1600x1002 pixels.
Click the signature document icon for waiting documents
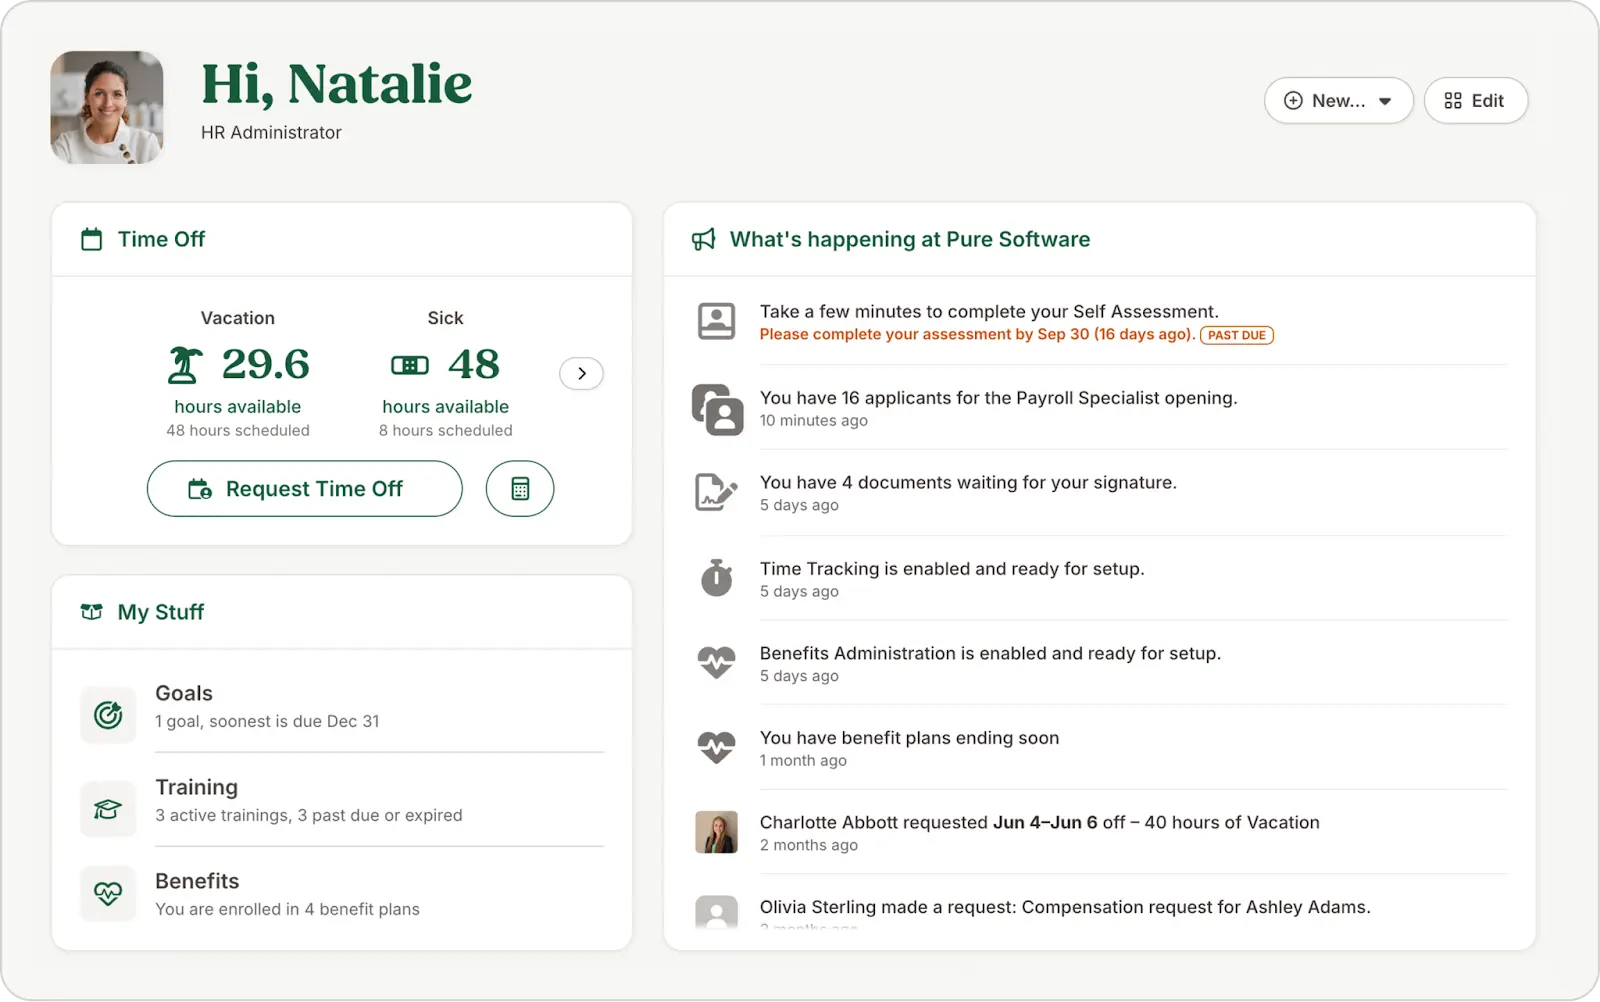[x=715, y=492]
